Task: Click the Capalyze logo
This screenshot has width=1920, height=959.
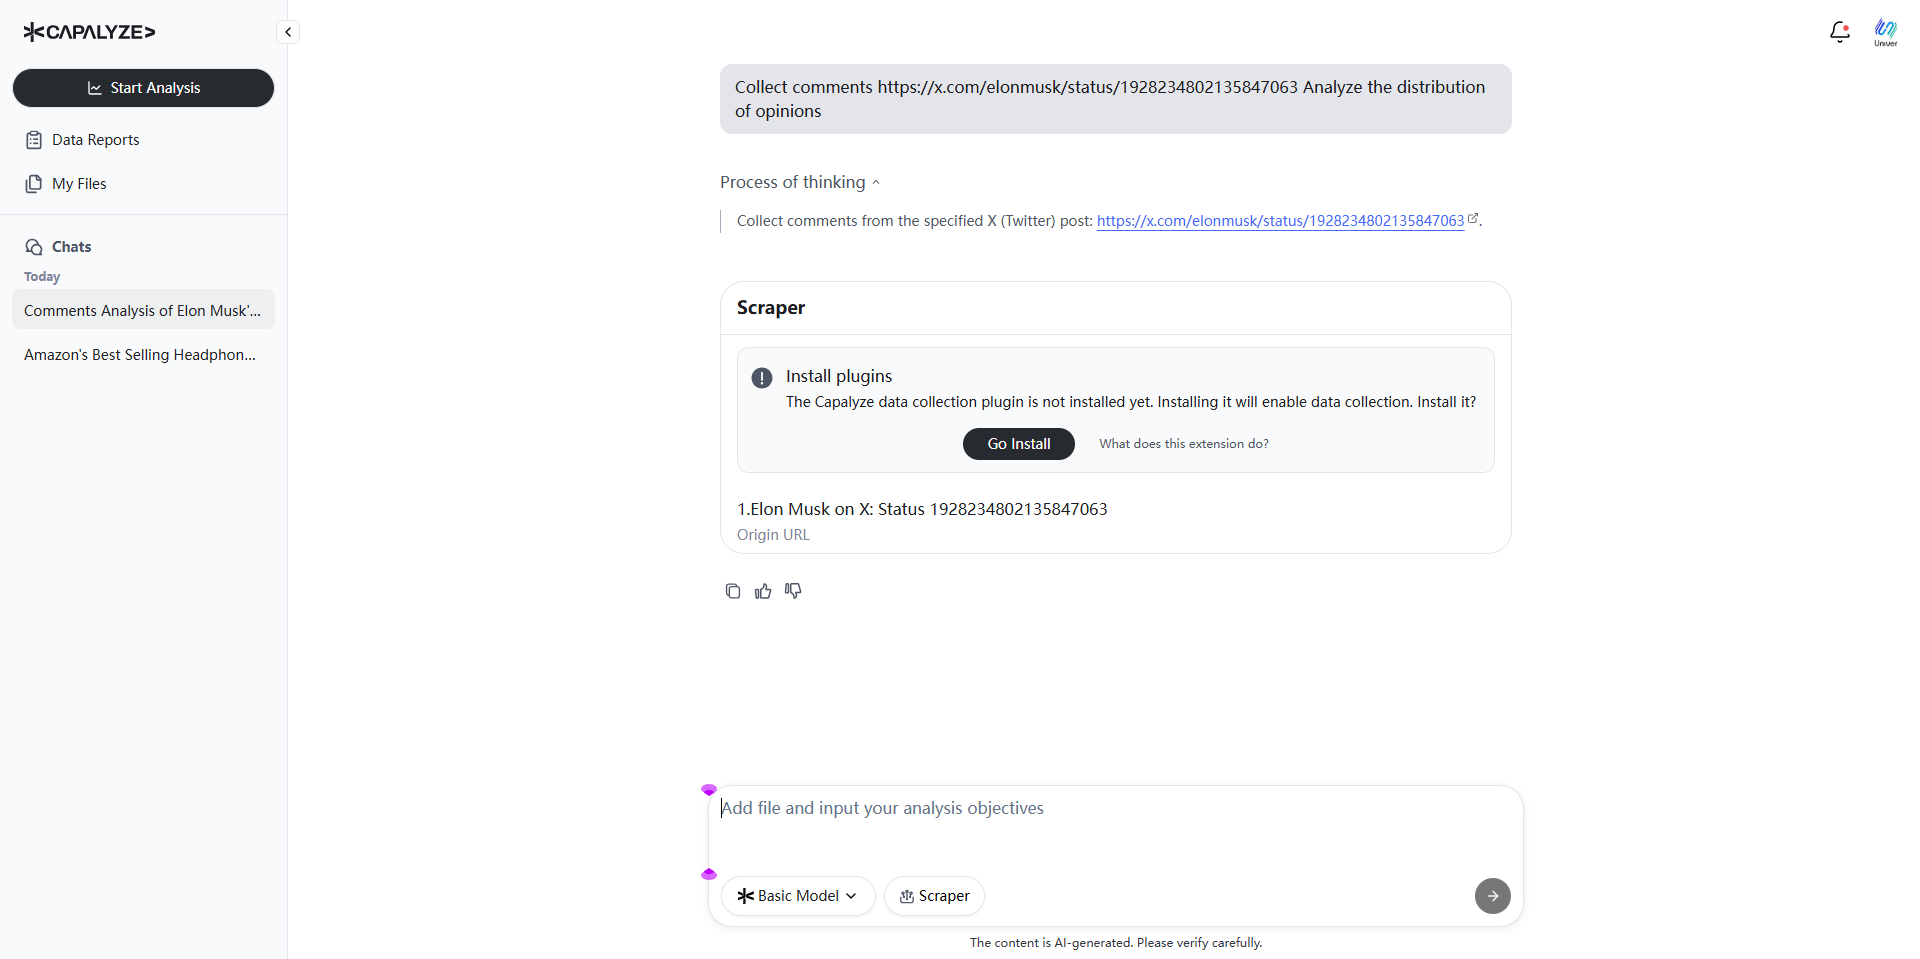Action: 89,32
